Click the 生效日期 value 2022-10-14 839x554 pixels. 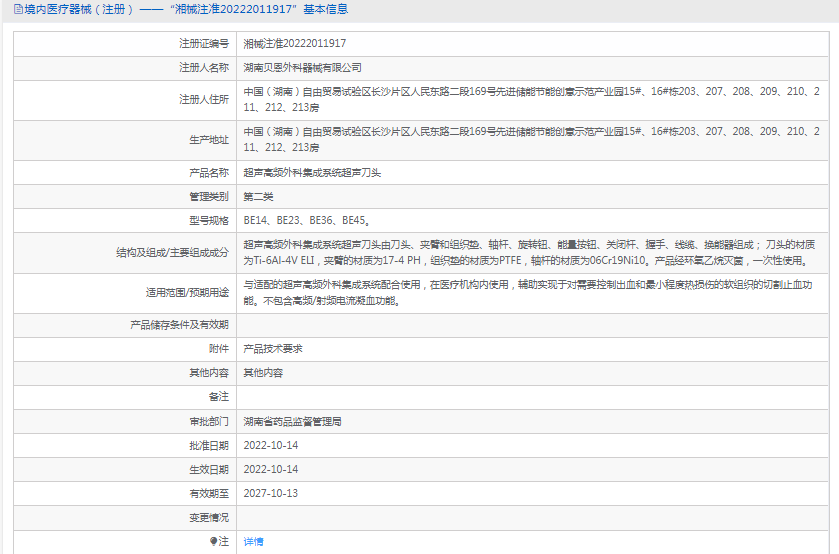click(270, 469)
